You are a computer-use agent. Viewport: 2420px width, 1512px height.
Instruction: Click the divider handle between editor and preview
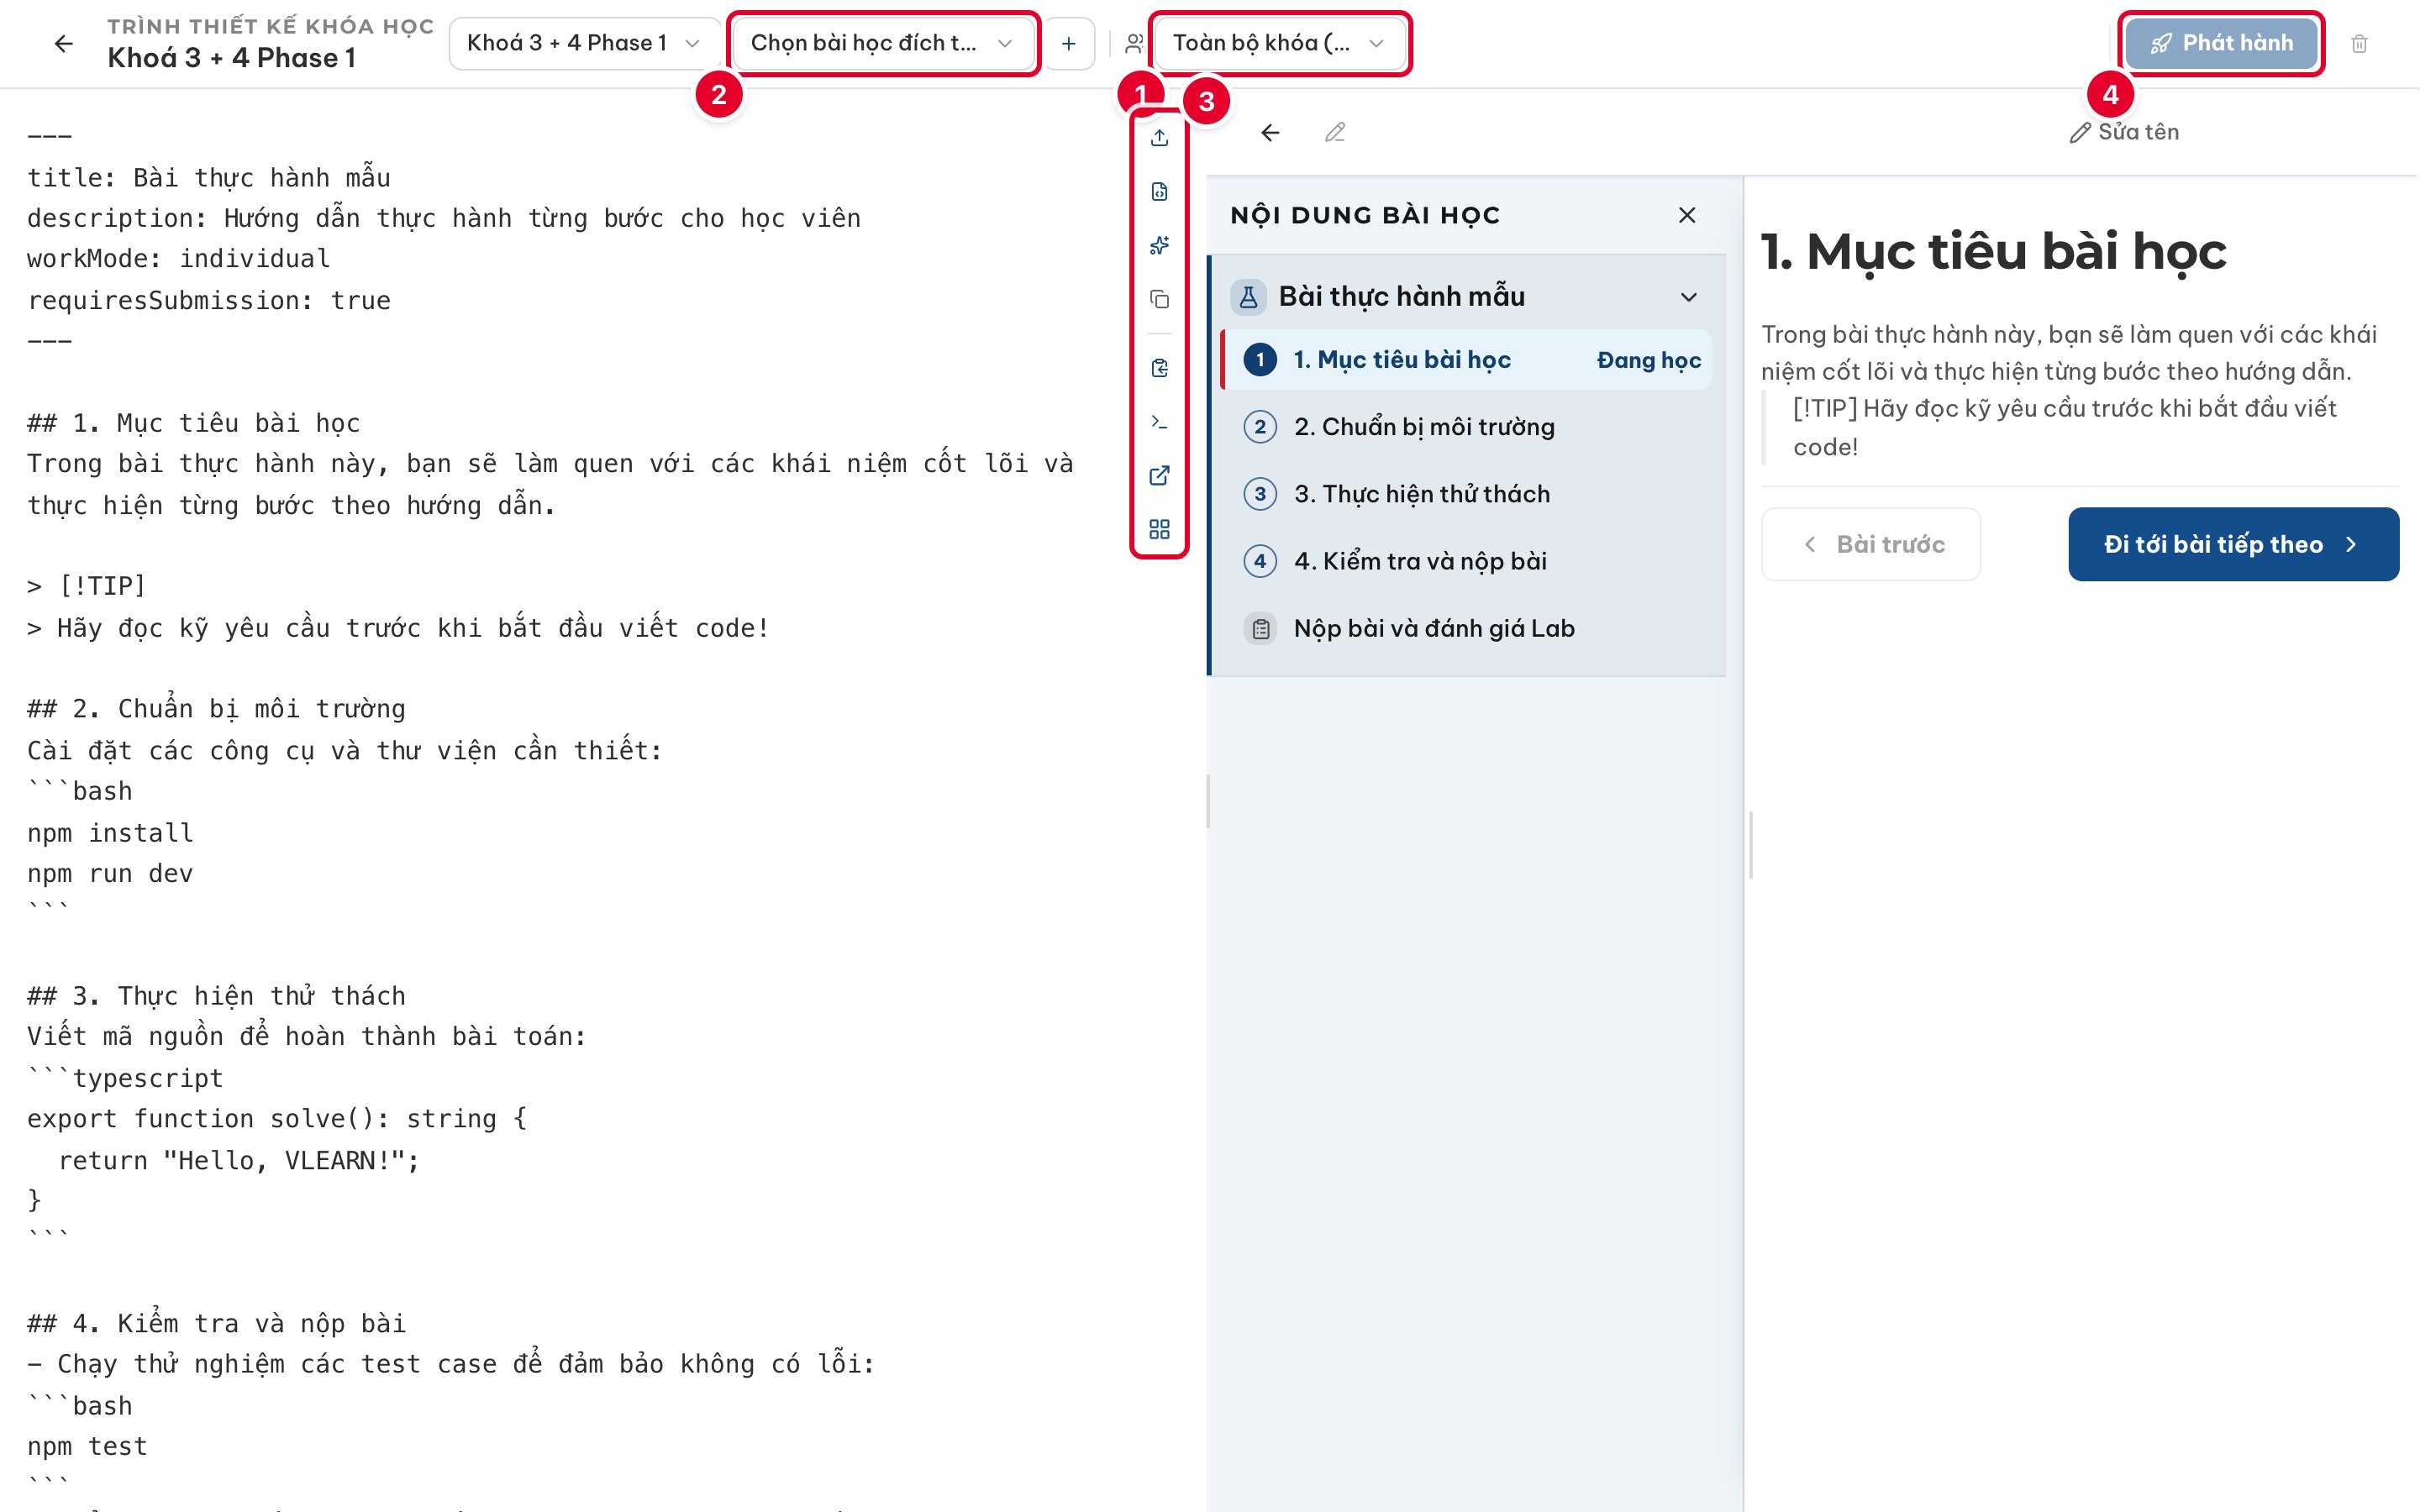click(1208, 801)
